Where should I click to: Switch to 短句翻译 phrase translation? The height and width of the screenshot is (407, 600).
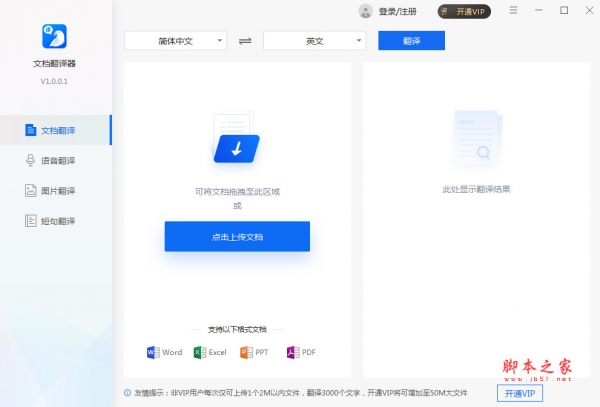56,221
